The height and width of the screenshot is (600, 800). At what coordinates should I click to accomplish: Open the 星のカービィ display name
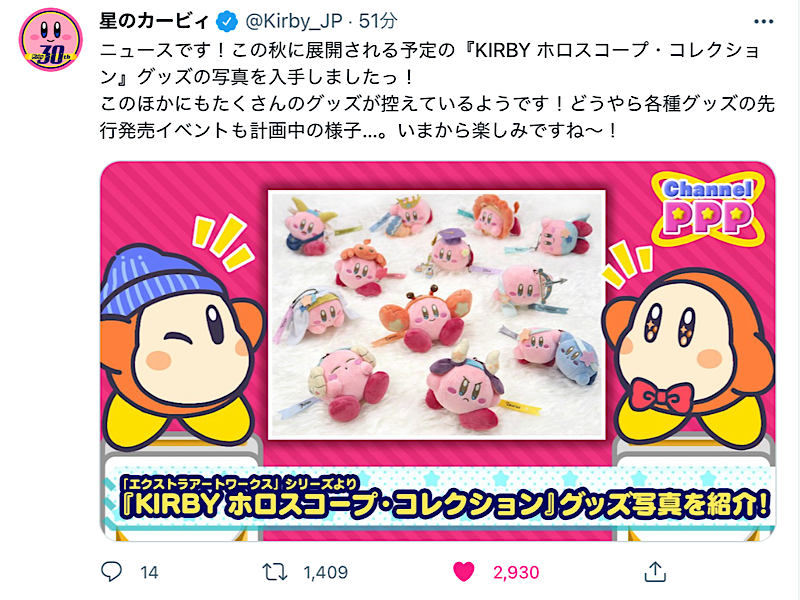(155, 21)
